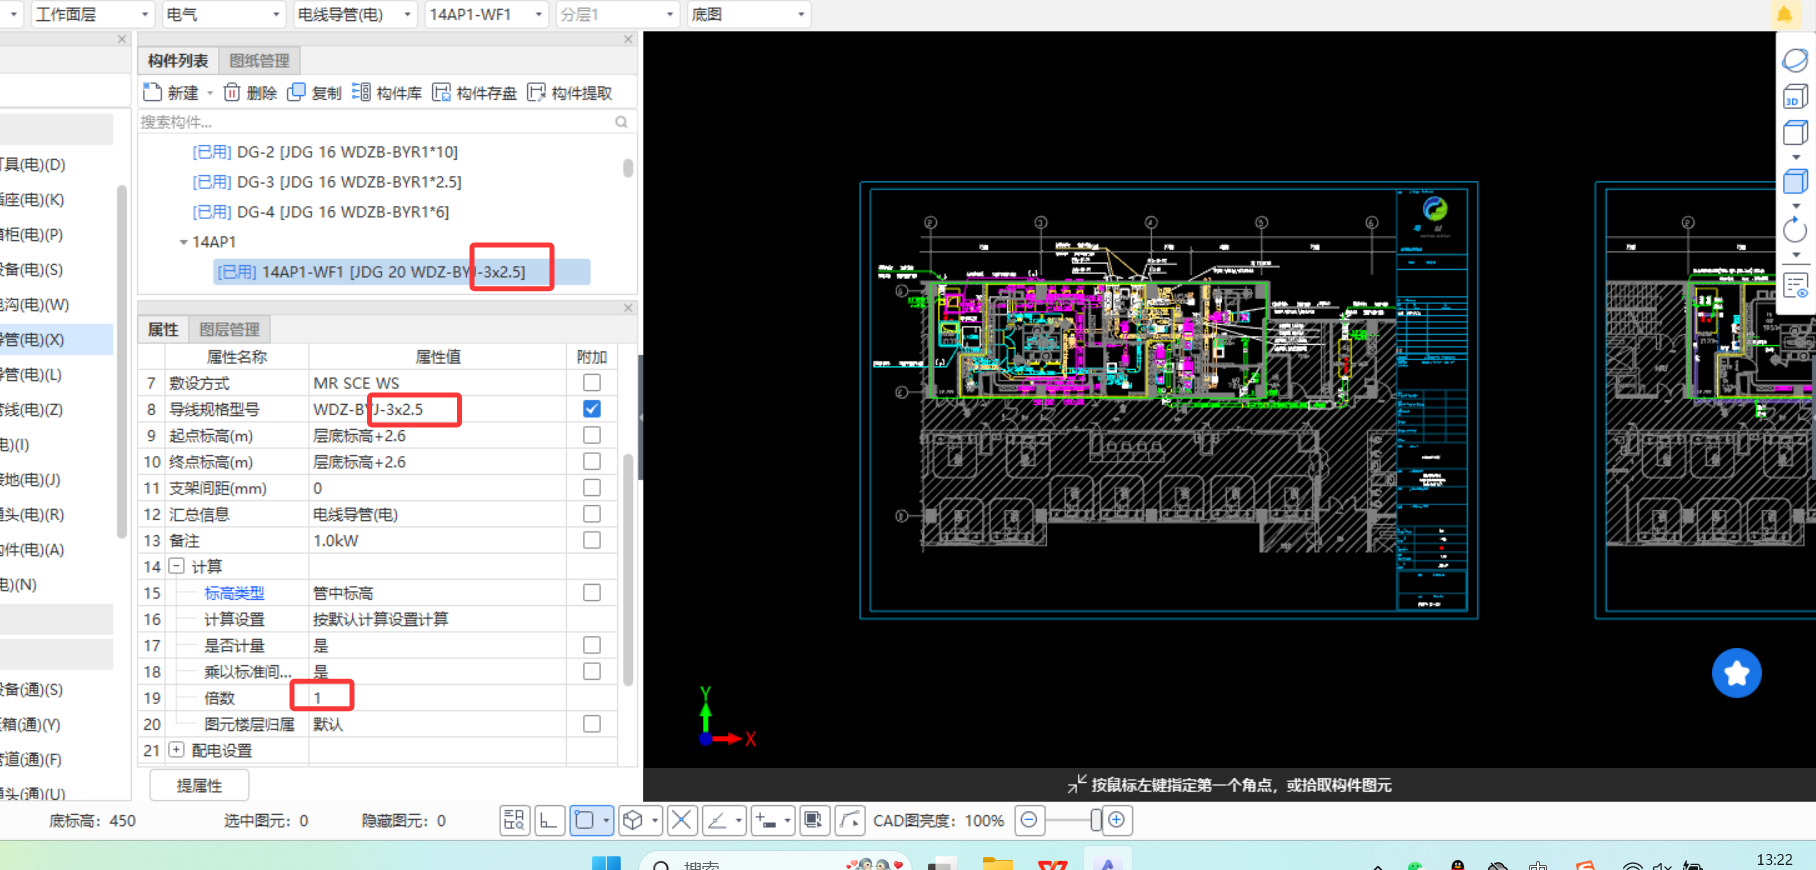This screenshot has width=1816, height=870.
Task: Click the 3D box snap icon
Action: [633, 820]
